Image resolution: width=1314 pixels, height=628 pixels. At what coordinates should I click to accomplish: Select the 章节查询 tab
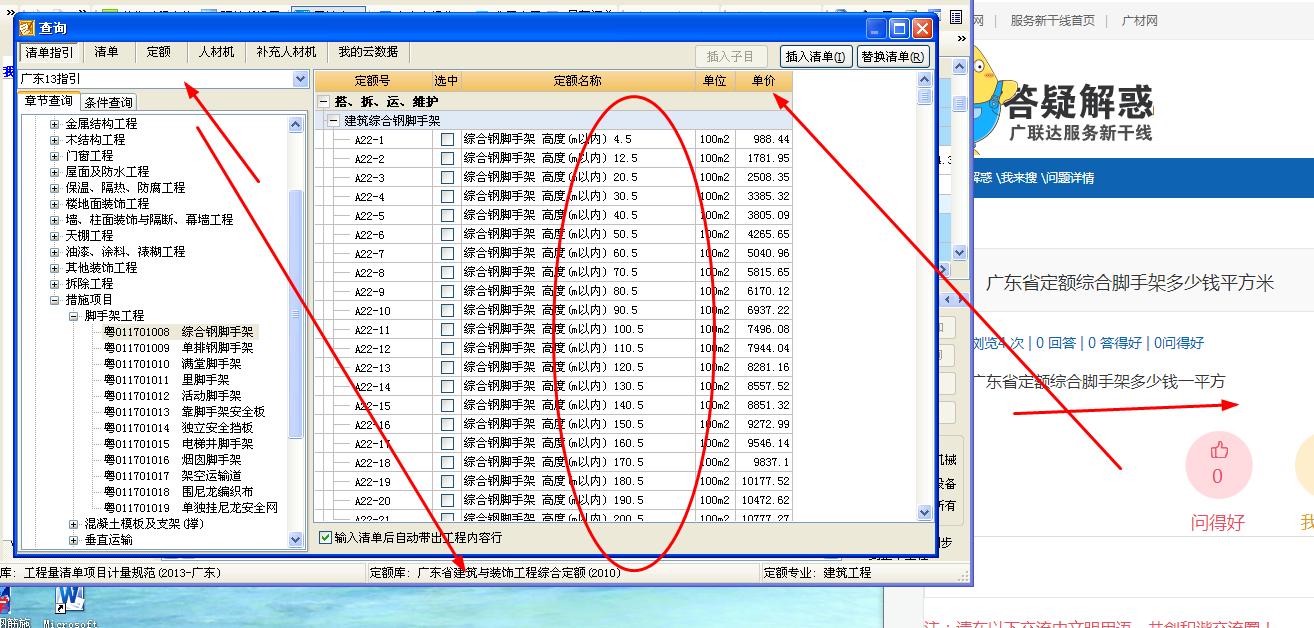48,101
